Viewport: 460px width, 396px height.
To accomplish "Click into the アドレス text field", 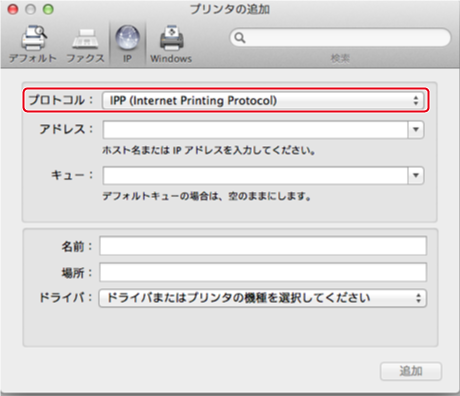I will click(x=255, y=130).
